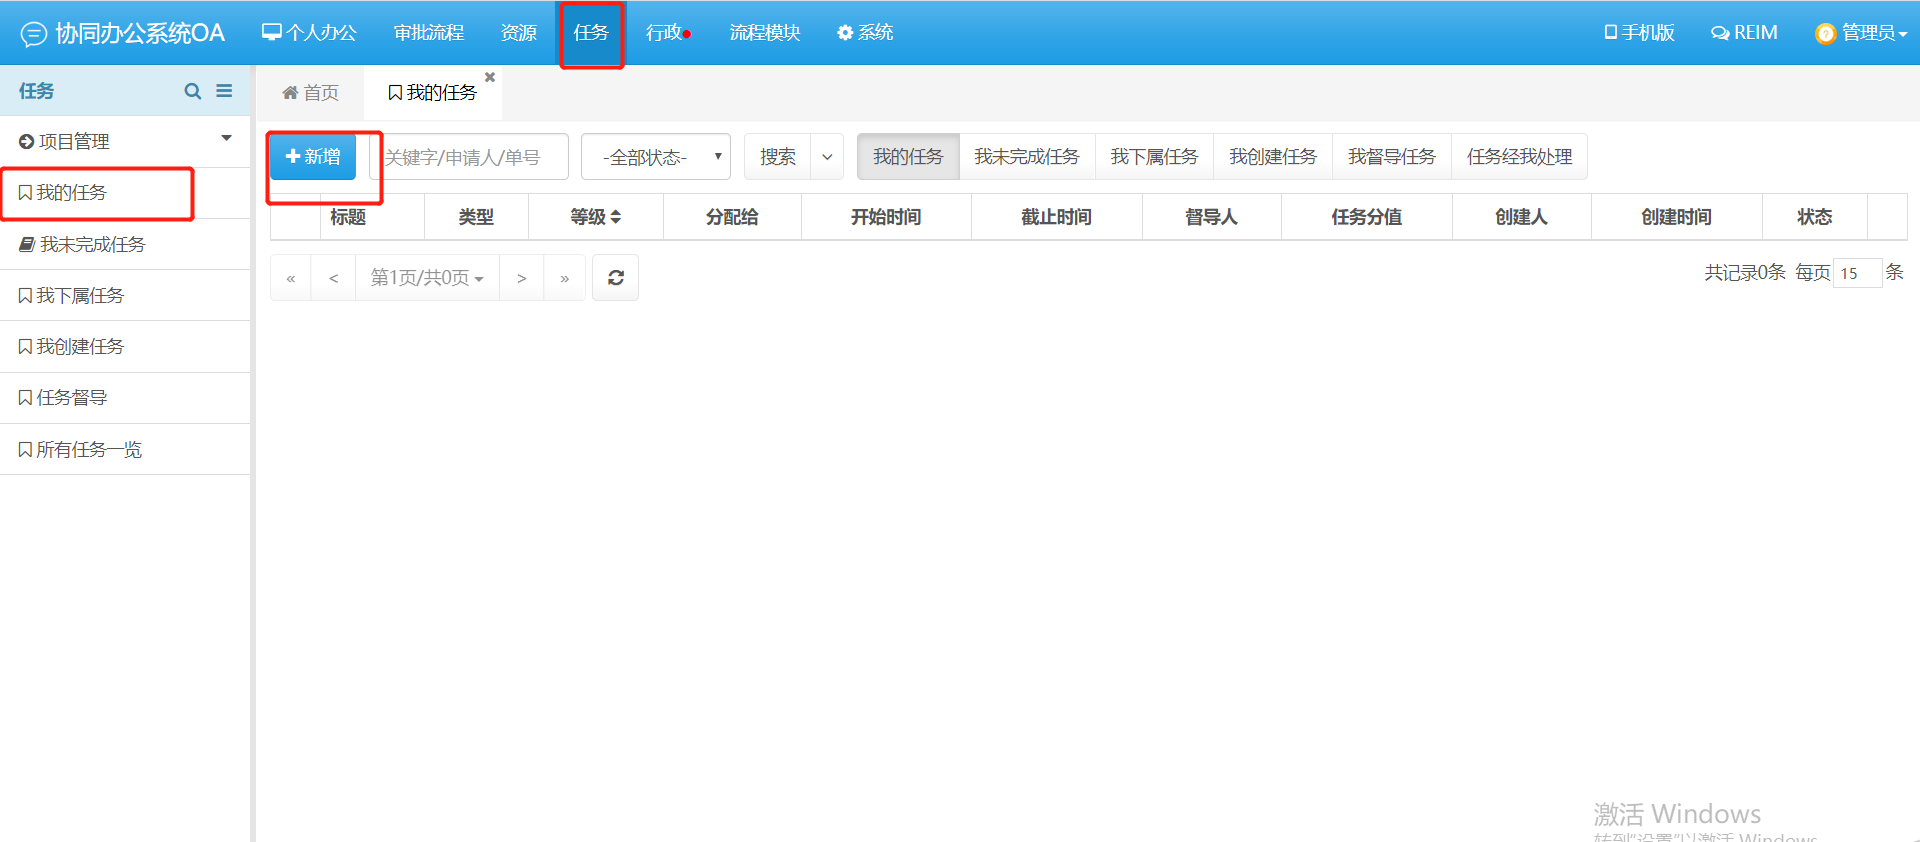
Task: Open the 行政 top menu
Action: pos(668,33)
